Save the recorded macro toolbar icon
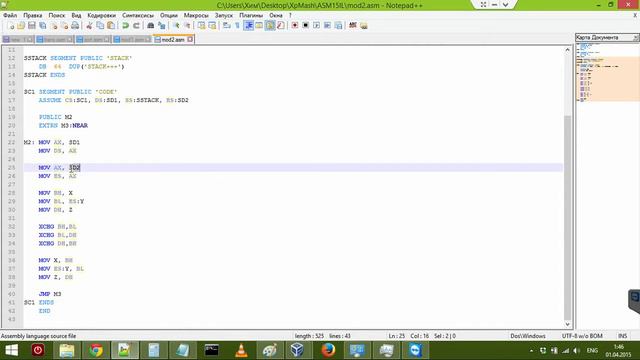 tap(338, 25)
